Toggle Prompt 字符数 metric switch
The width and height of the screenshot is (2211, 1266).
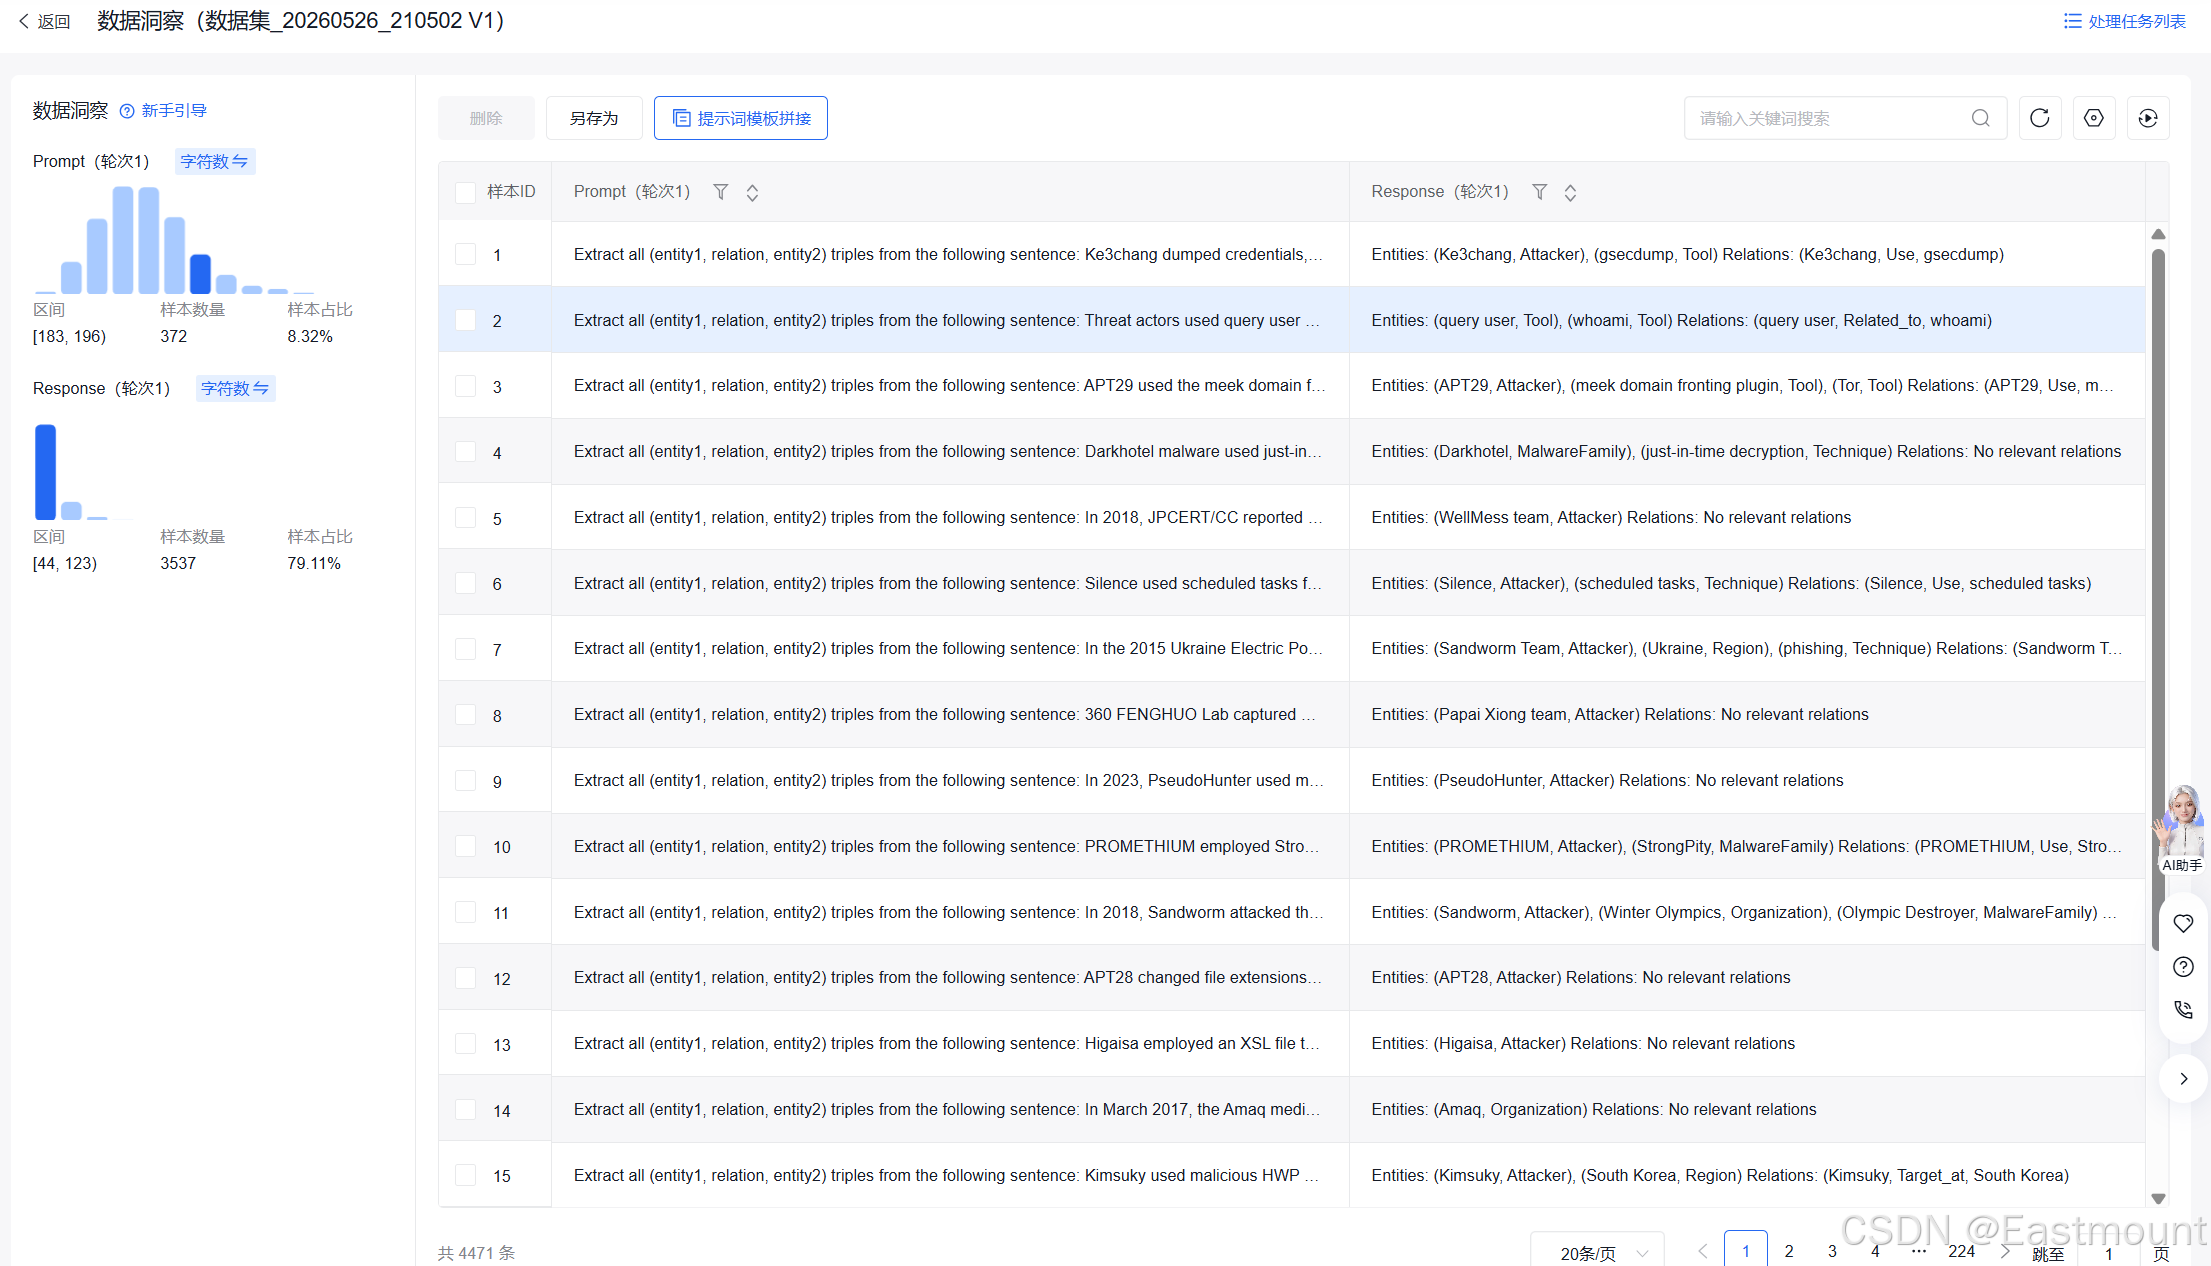click(x=215, y=161)
